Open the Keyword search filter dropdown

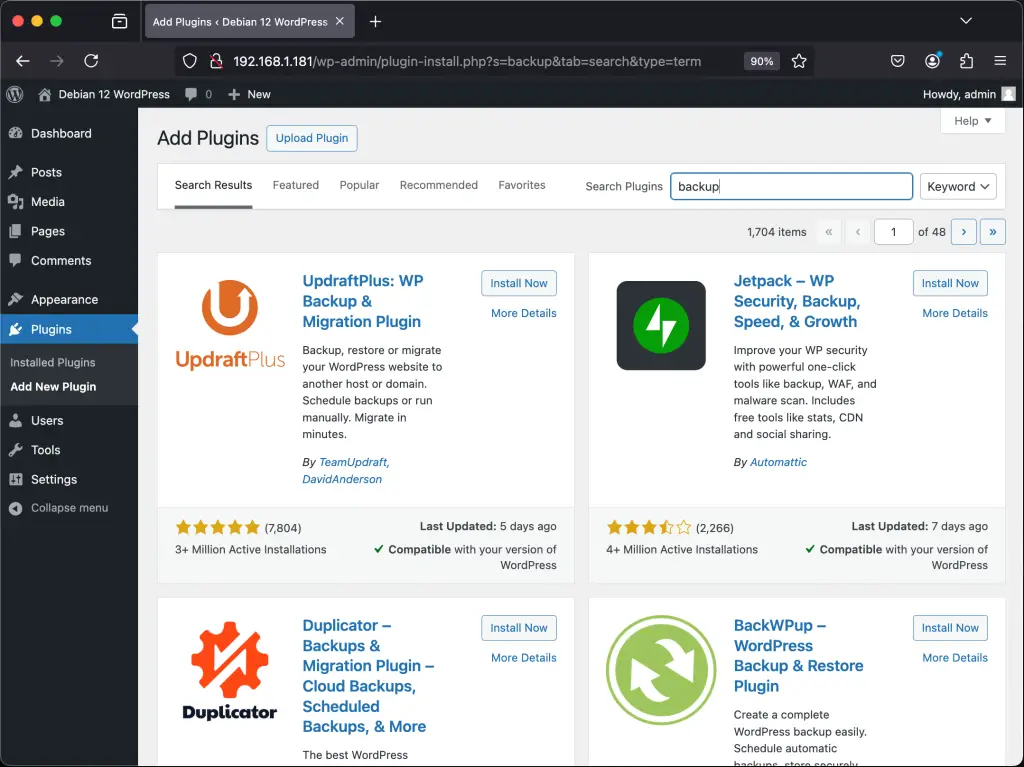(957, 186)
